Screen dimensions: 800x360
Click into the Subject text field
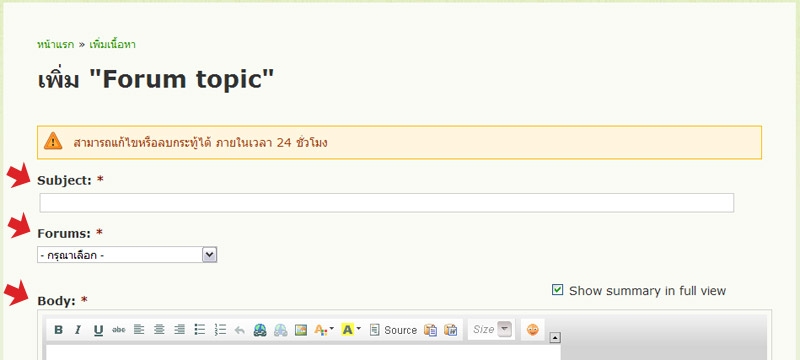coord(387,203)
